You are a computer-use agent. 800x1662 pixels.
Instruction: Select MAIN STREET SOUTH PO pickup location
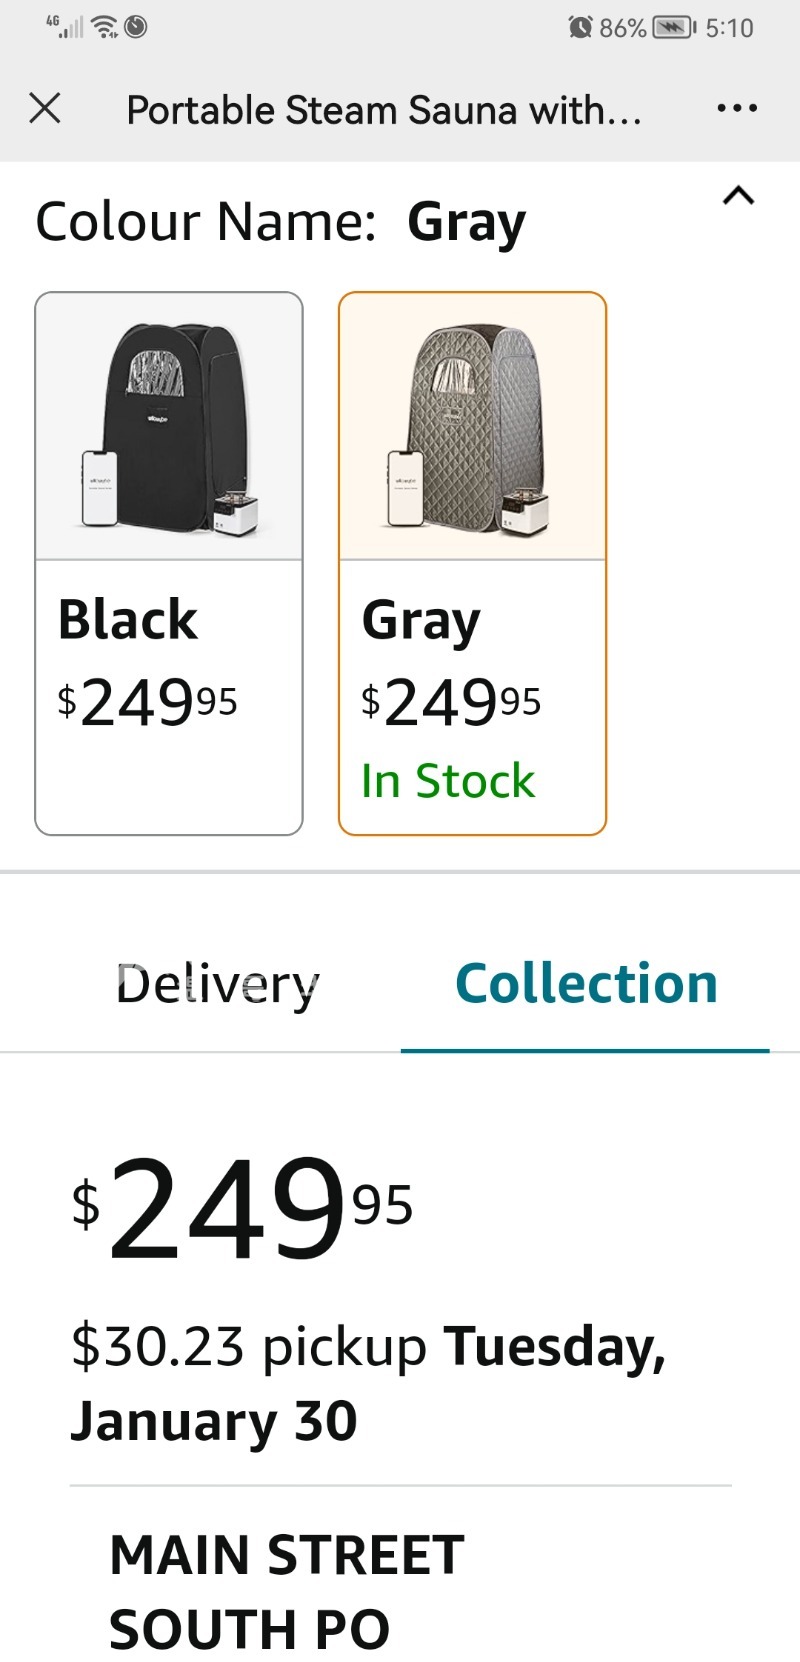pos(286,1592)
